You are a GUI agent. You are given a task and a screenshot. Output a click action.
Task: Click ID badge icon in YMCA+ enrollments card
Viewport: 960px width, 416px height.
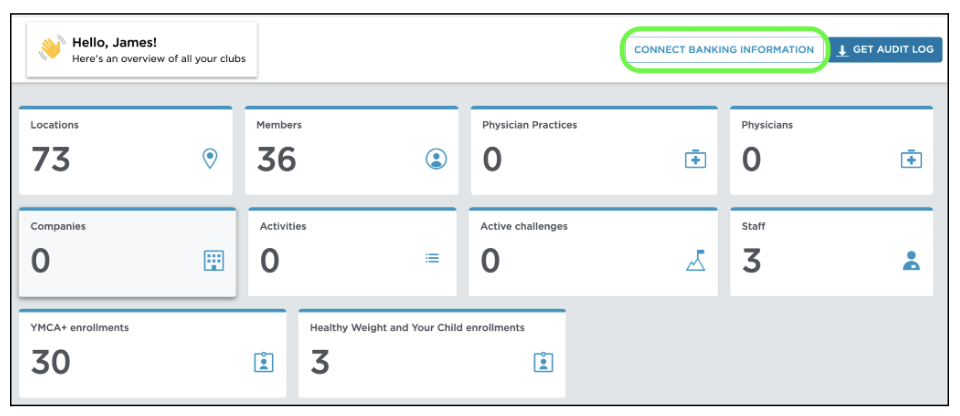coord(264,362)
